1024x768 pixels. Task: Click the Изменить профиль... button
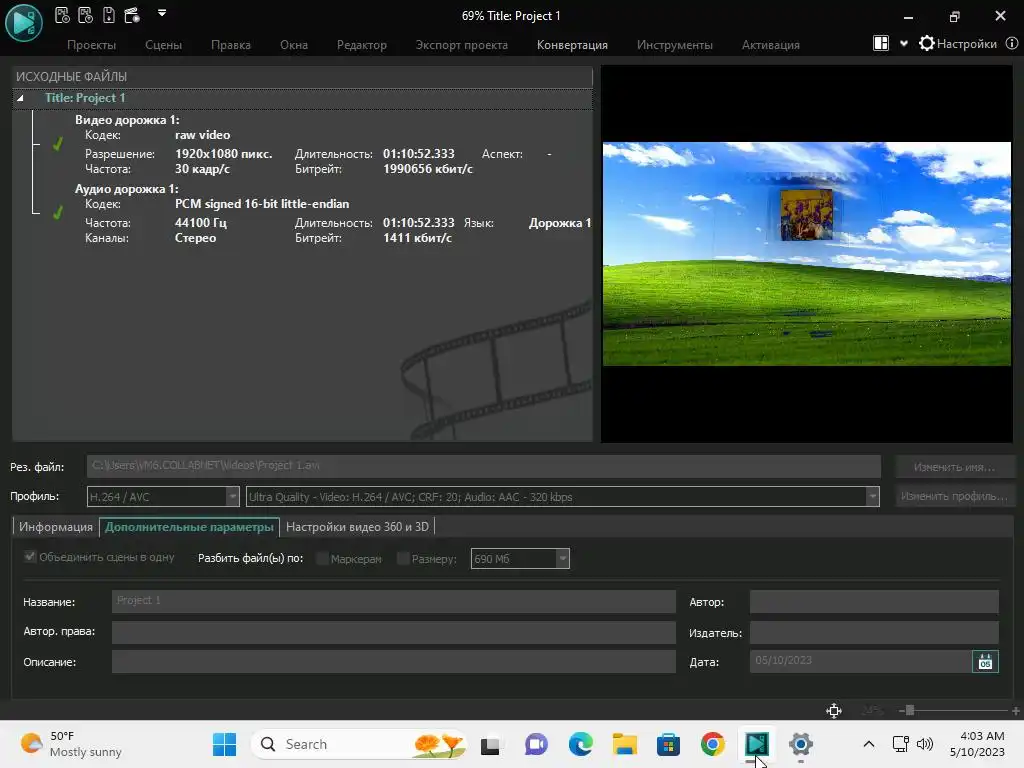pyautogui.click(x=954, y=496)
